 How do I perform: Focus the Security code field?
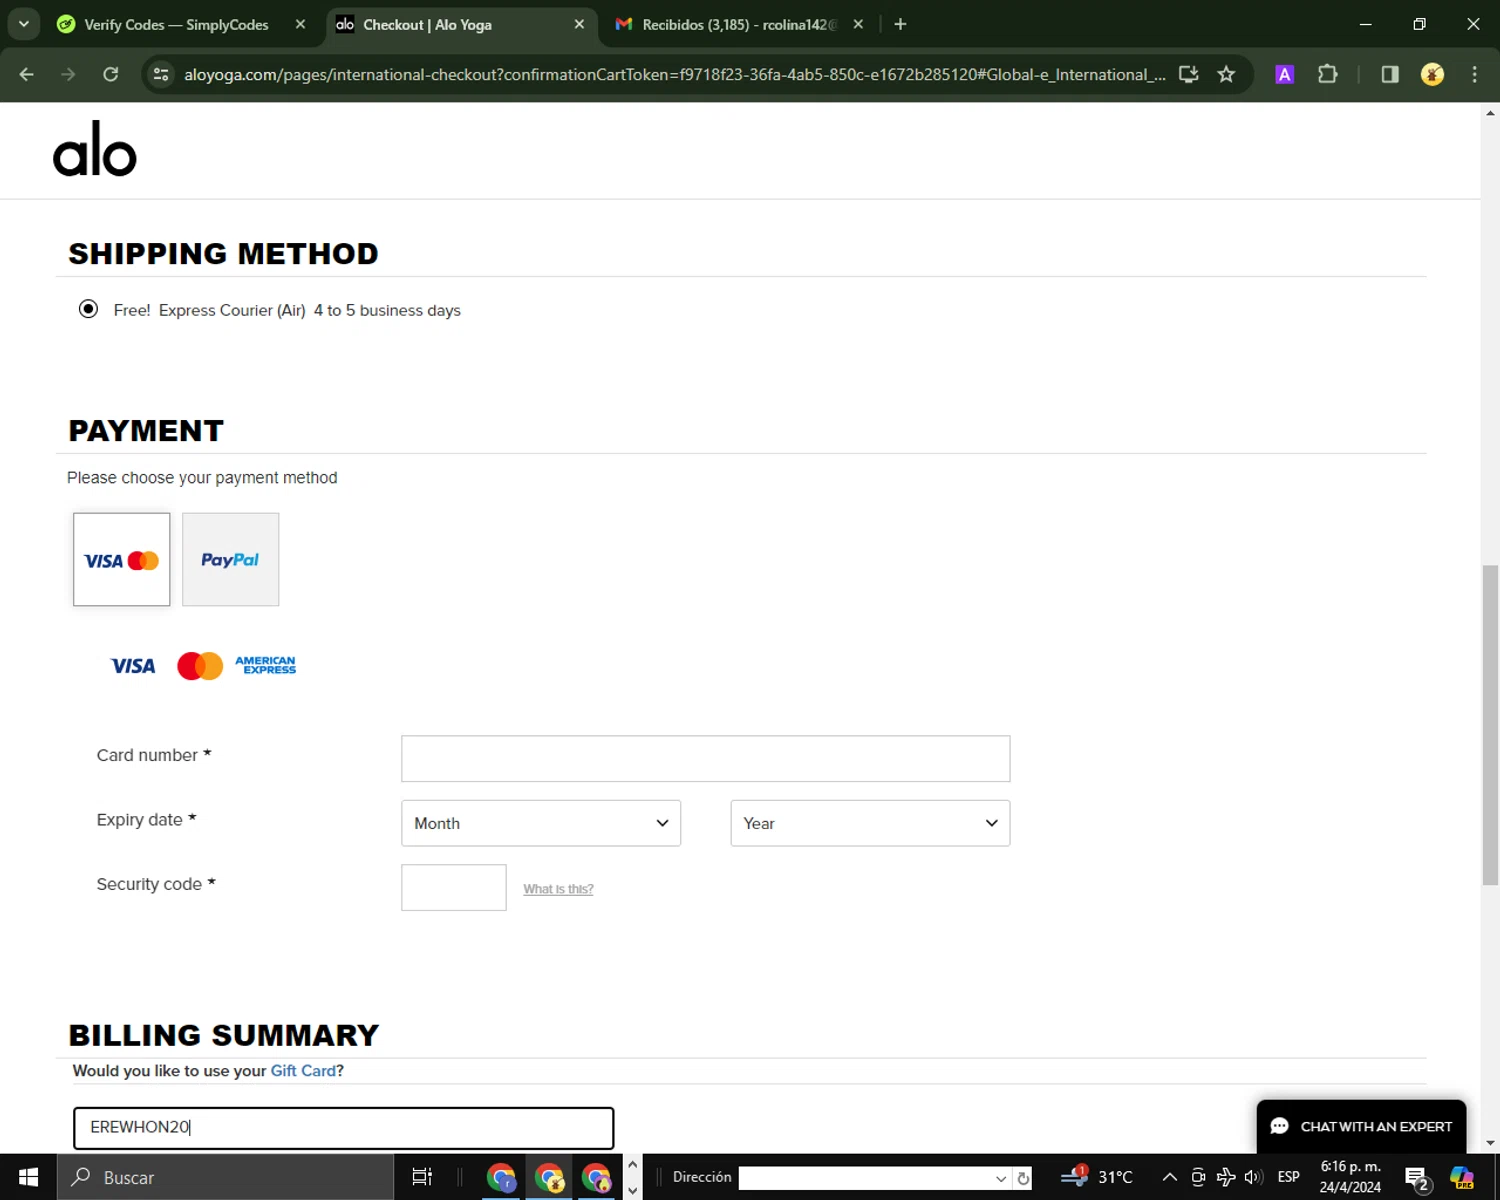point(454,888)
